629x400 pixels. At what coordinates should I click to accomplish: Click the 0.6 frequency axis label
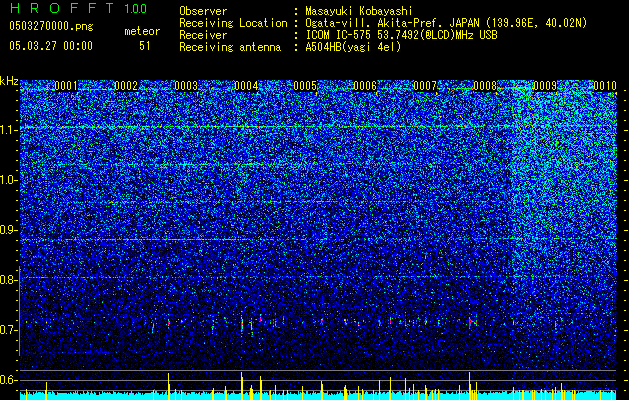tap(8, 380)
